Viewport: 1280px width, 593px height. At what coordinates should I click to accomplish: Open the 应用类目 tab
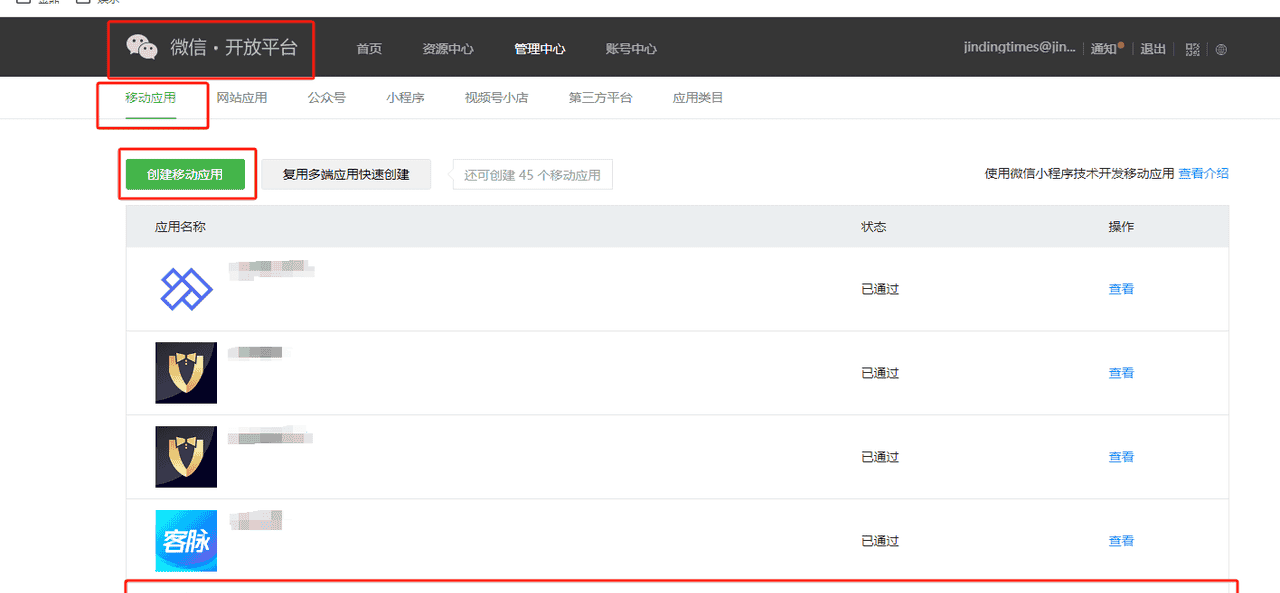697,97
